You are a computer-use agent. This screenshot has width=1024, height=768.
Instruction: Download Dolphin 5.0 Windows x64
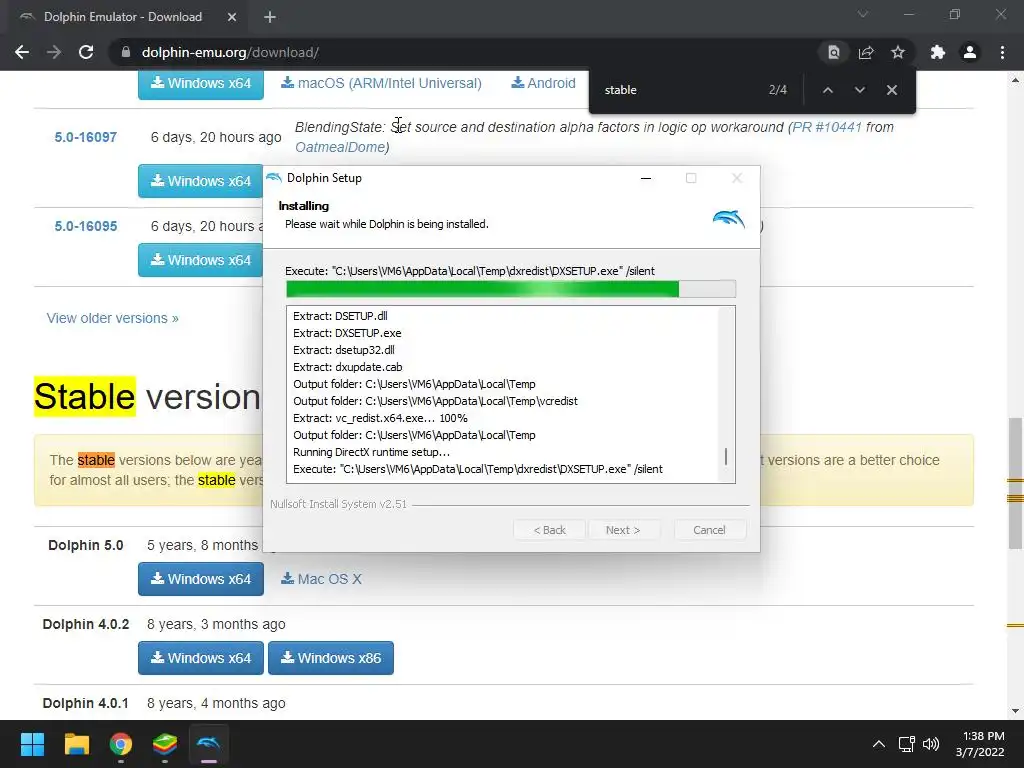(x=200, y=579)
